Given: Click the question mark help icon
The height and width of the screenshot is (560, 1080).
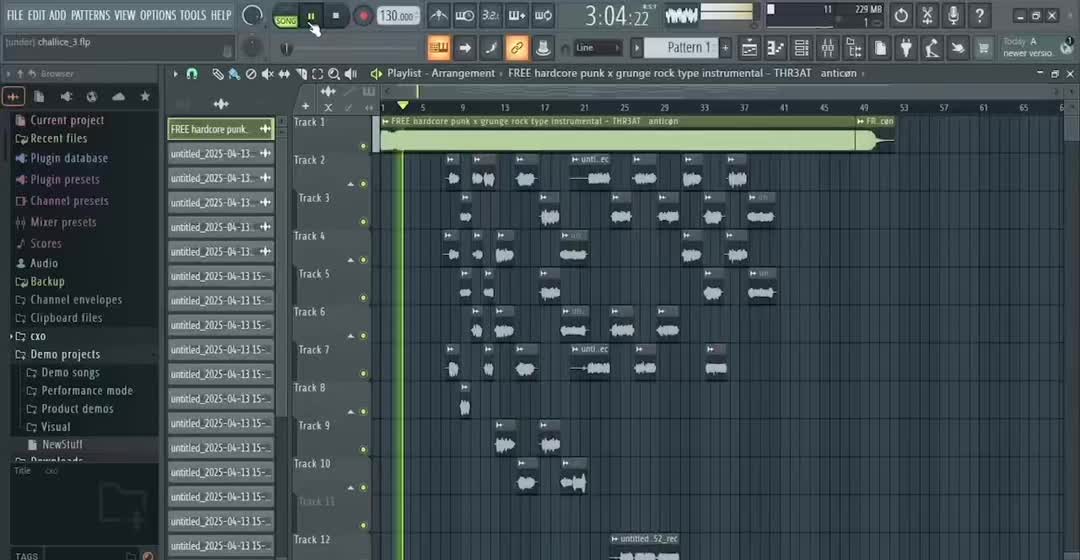Looking at the screenshot, I should click(x=979, y=14).
